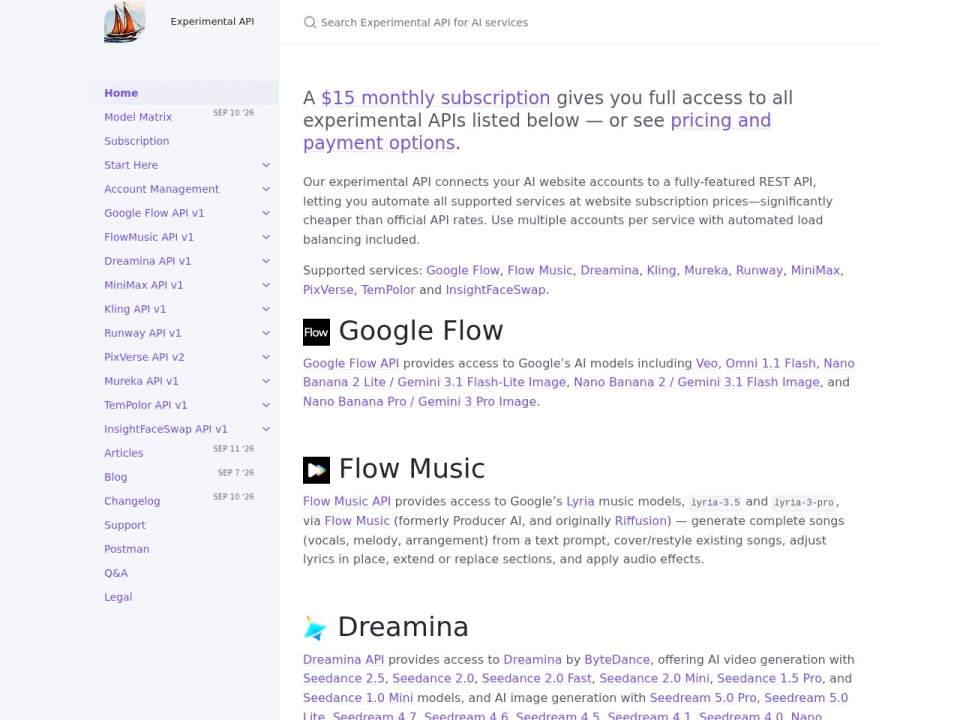Expand Dreamina API v1 chevron
Screen dimensions: 960x720
(x=266, y=261)
